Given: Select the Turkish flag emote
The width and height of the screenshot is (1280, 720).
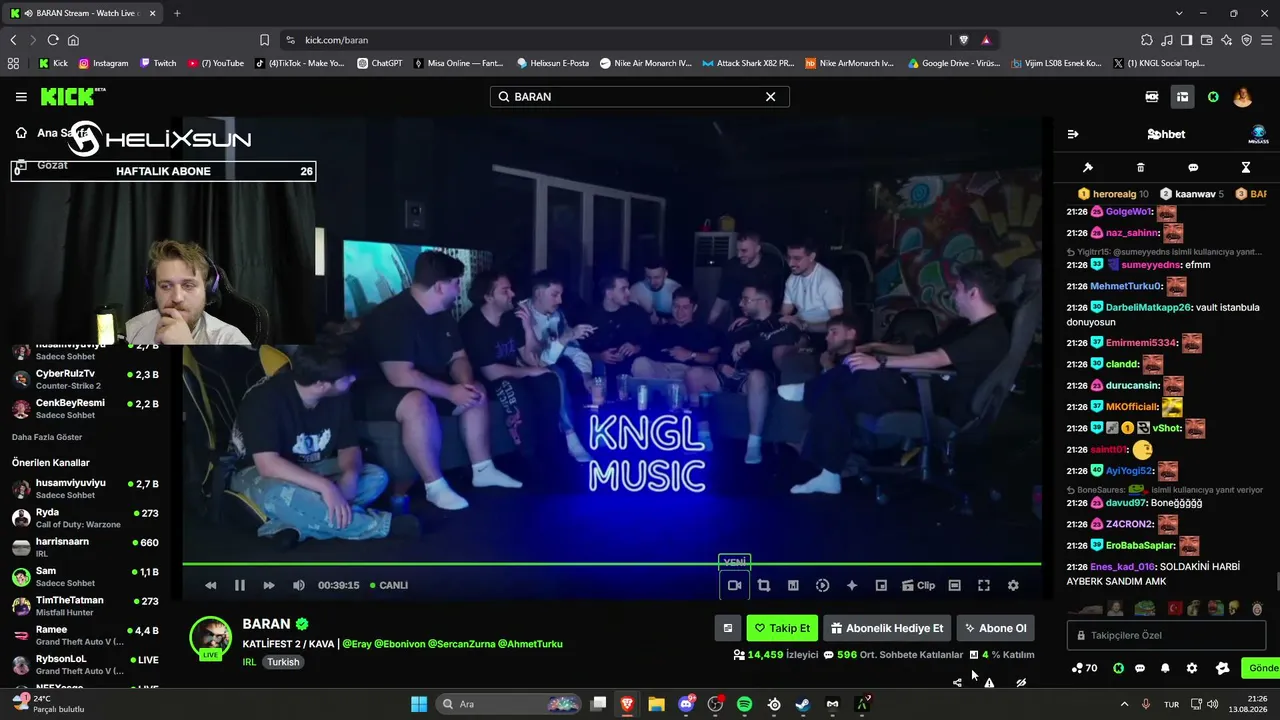Looking at the screenshot, I should point(1175,608).
